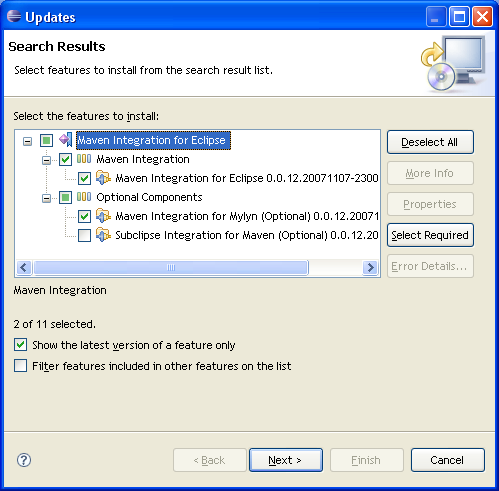Enable Filter features included in other features
Image resolution: width=499 pixels, height=491 pixels.
point(20,365)
